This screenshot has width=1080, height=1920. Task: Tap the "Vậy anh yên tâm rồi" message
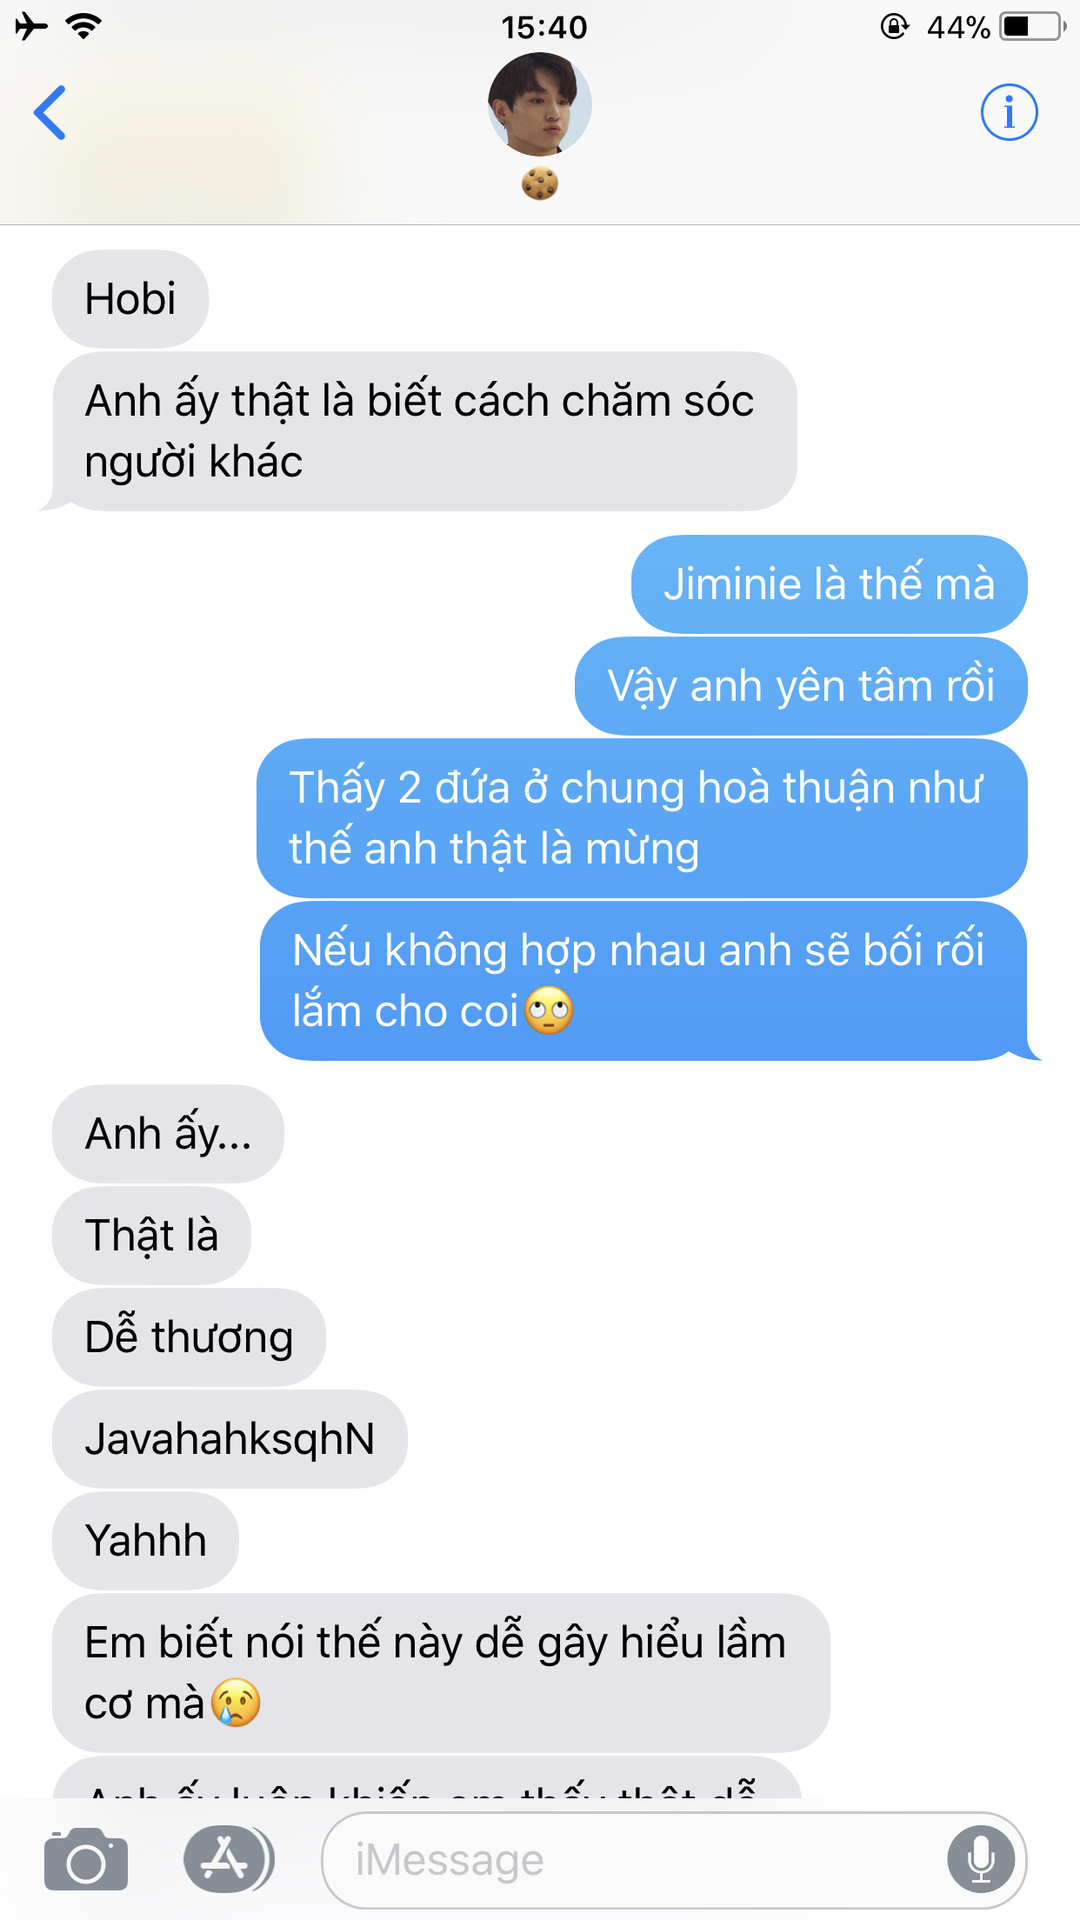click(801, 686)
